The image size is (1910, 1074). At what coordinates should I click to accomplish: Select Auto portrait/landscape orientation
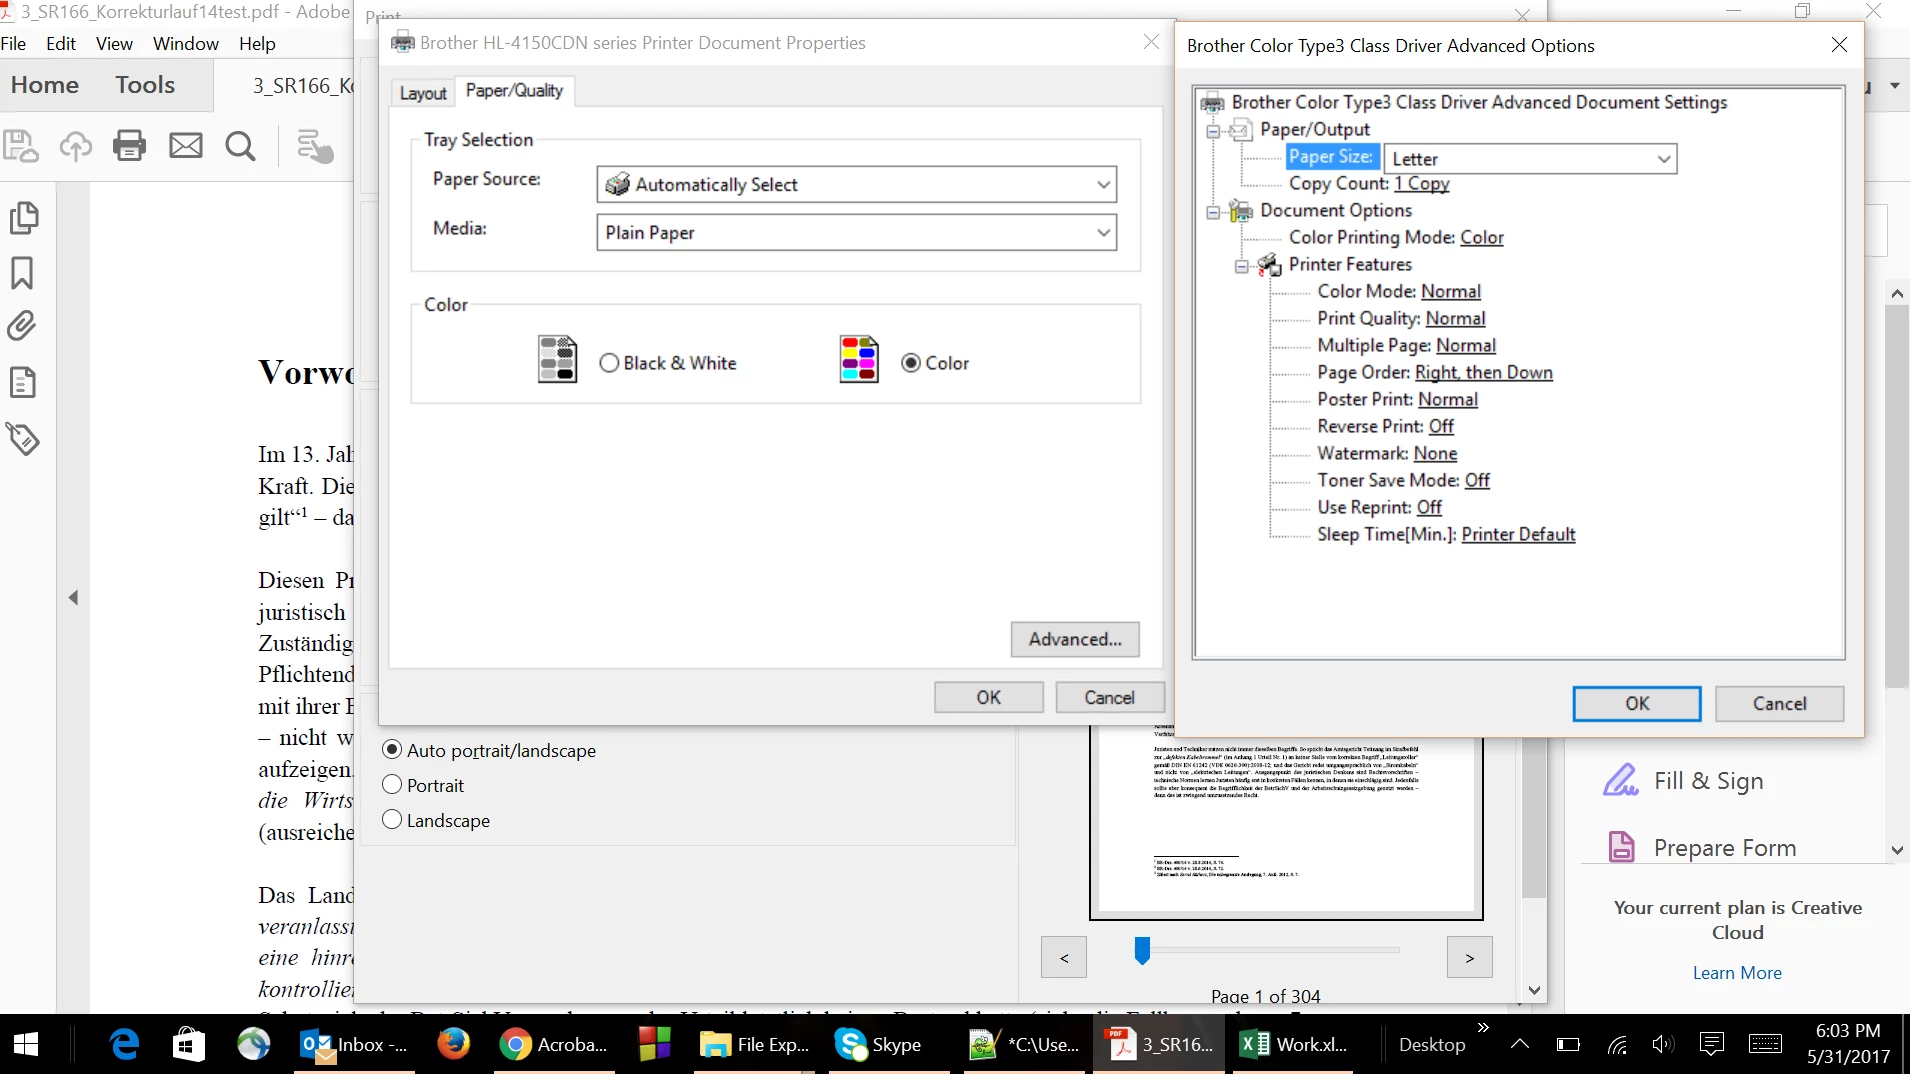392,750
